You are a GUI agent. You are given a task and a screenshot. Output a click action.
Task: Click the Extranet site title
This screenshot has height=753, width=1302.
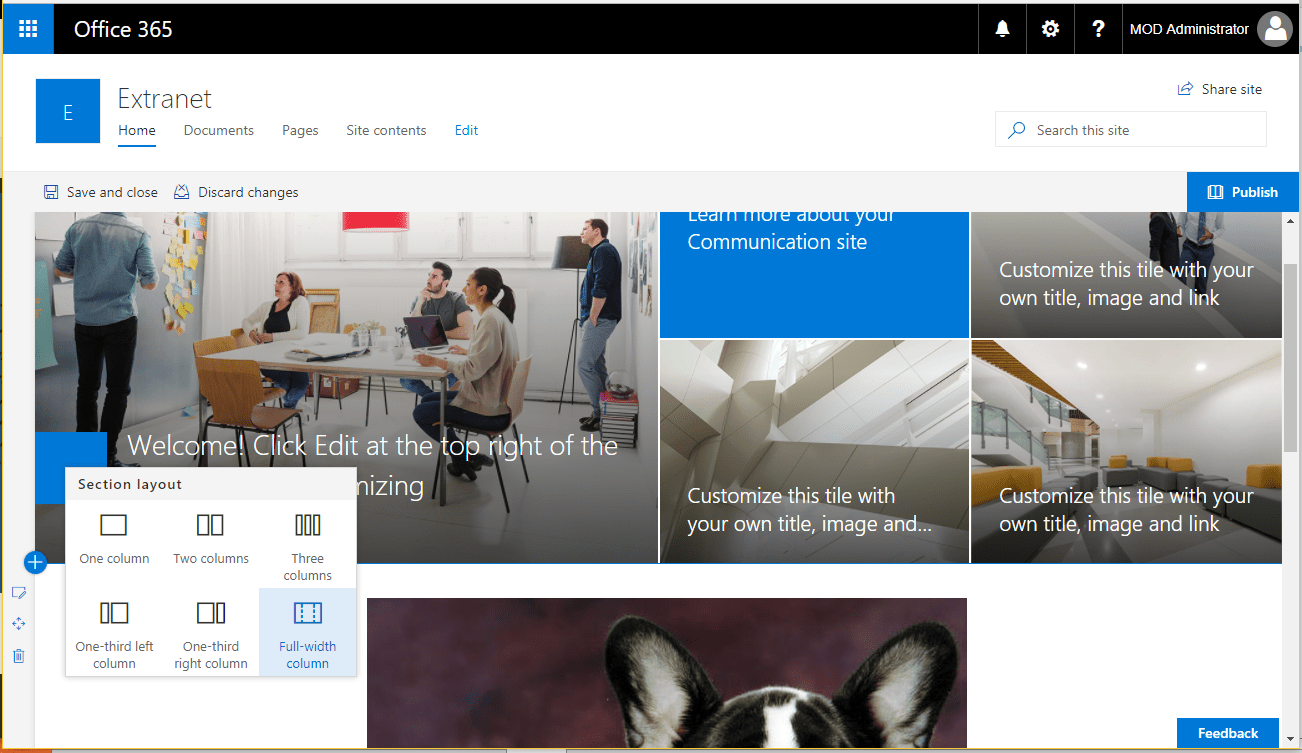165,99
